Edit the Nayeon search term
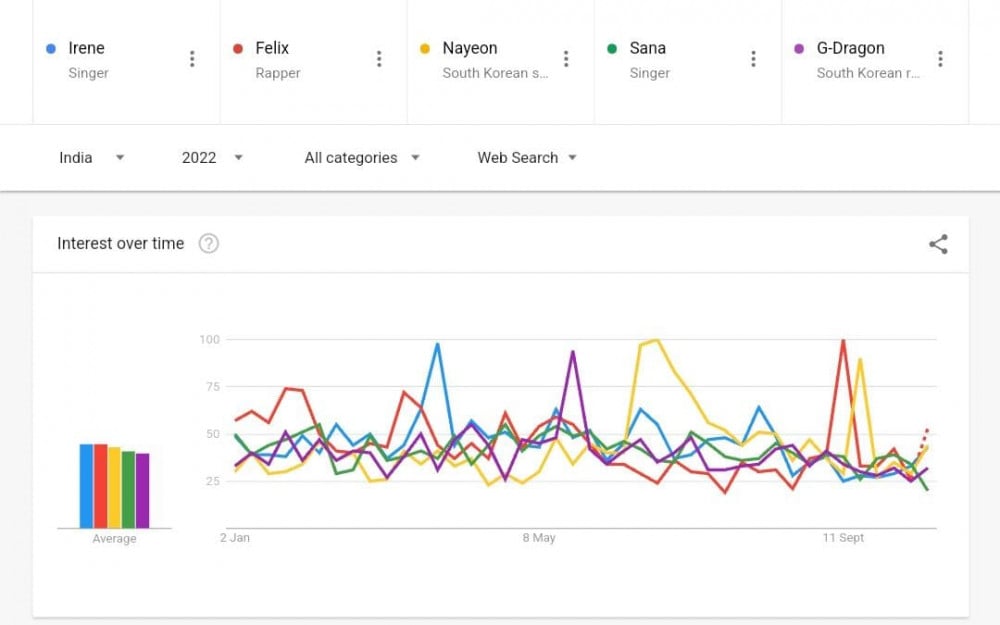1000x625 pixels. pos(470,49)
